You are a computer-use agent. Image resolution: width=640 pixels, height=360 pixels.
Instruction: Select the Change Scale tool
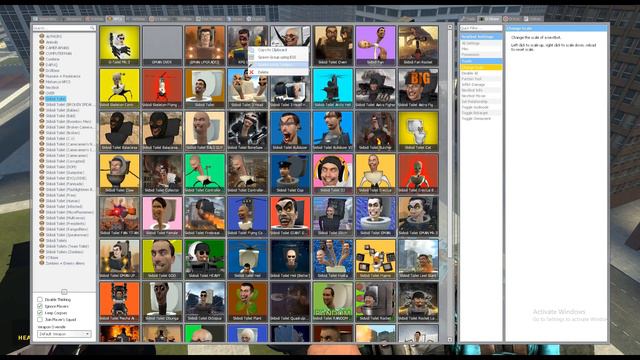(x=481, y=67)
